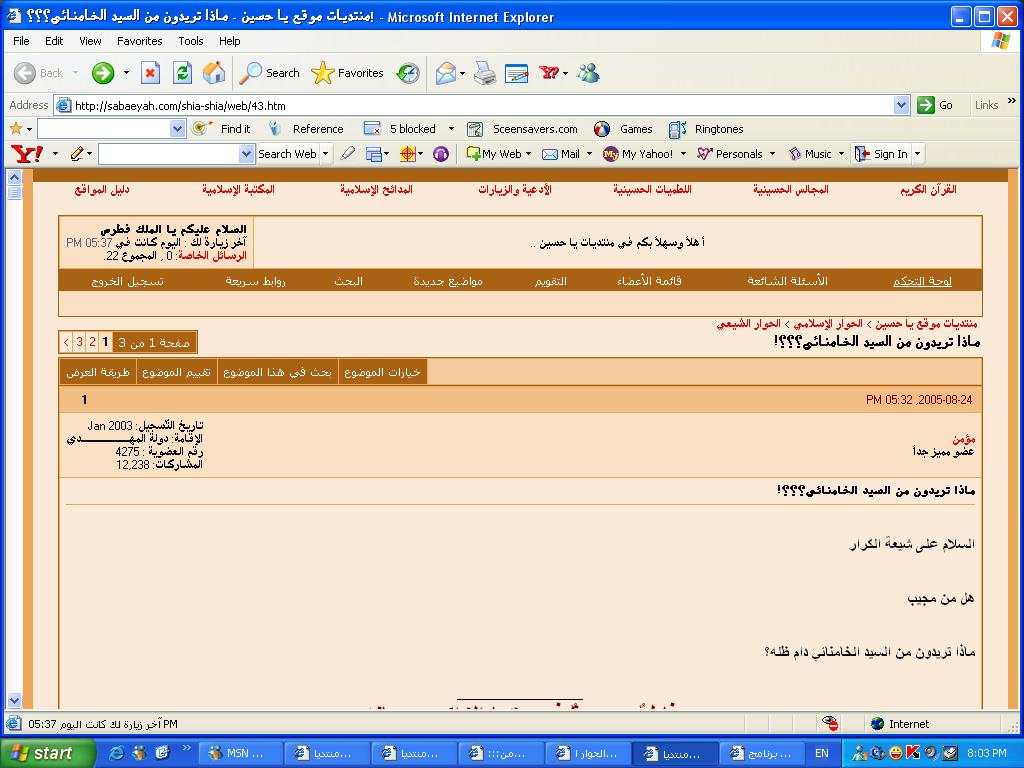Image resolution: width=1024 pixels, height=768 pixels.
Task: Open the Search pane from the toolbar
Action: coord(269,73)
